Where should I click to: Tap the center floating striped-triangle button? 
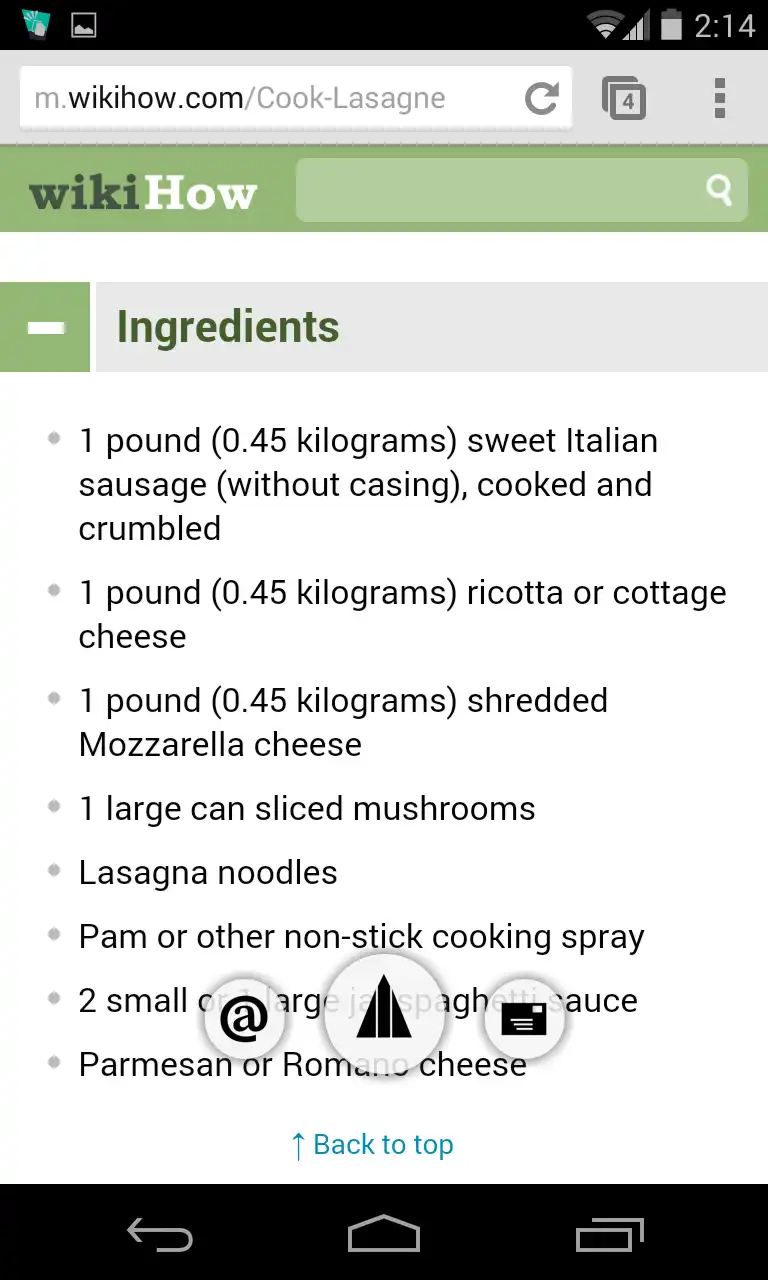point(384,1010)
